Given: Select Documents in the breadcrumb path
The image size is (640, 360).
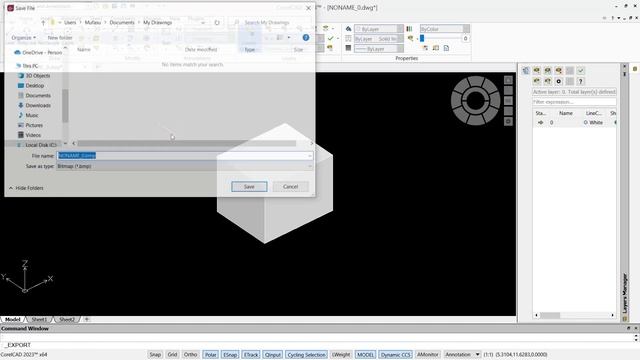Looking at the screenshot, I should 122,22.
